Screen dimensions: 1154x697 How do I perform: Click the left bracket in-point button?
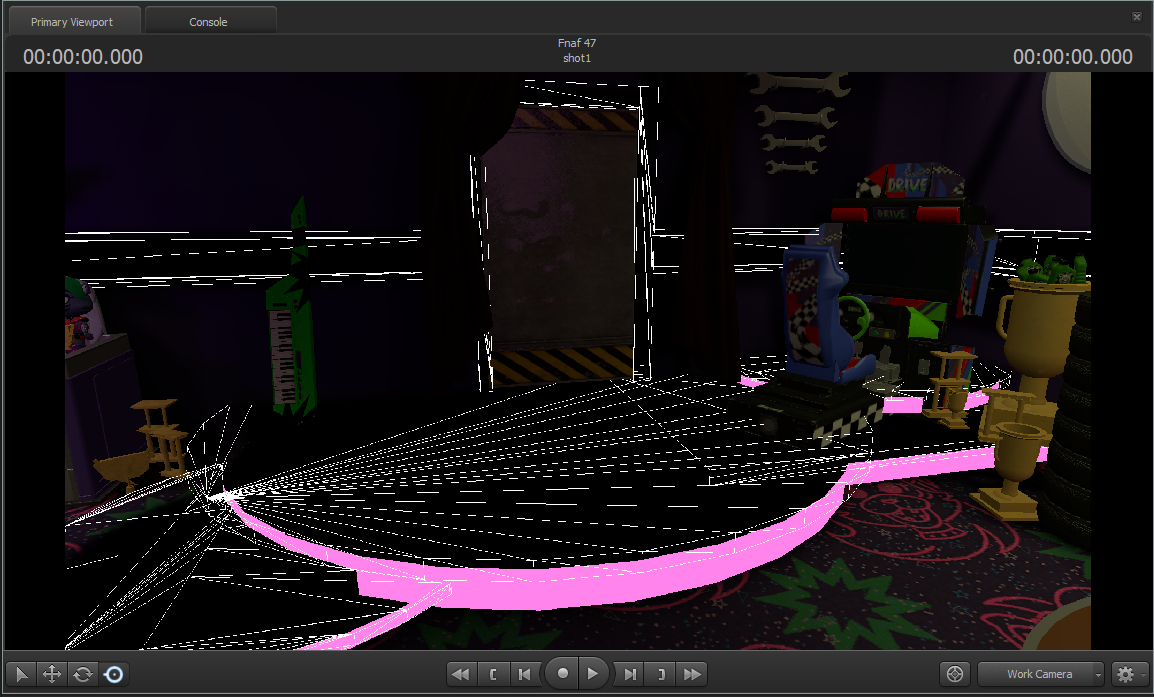(x=493, y=674)
